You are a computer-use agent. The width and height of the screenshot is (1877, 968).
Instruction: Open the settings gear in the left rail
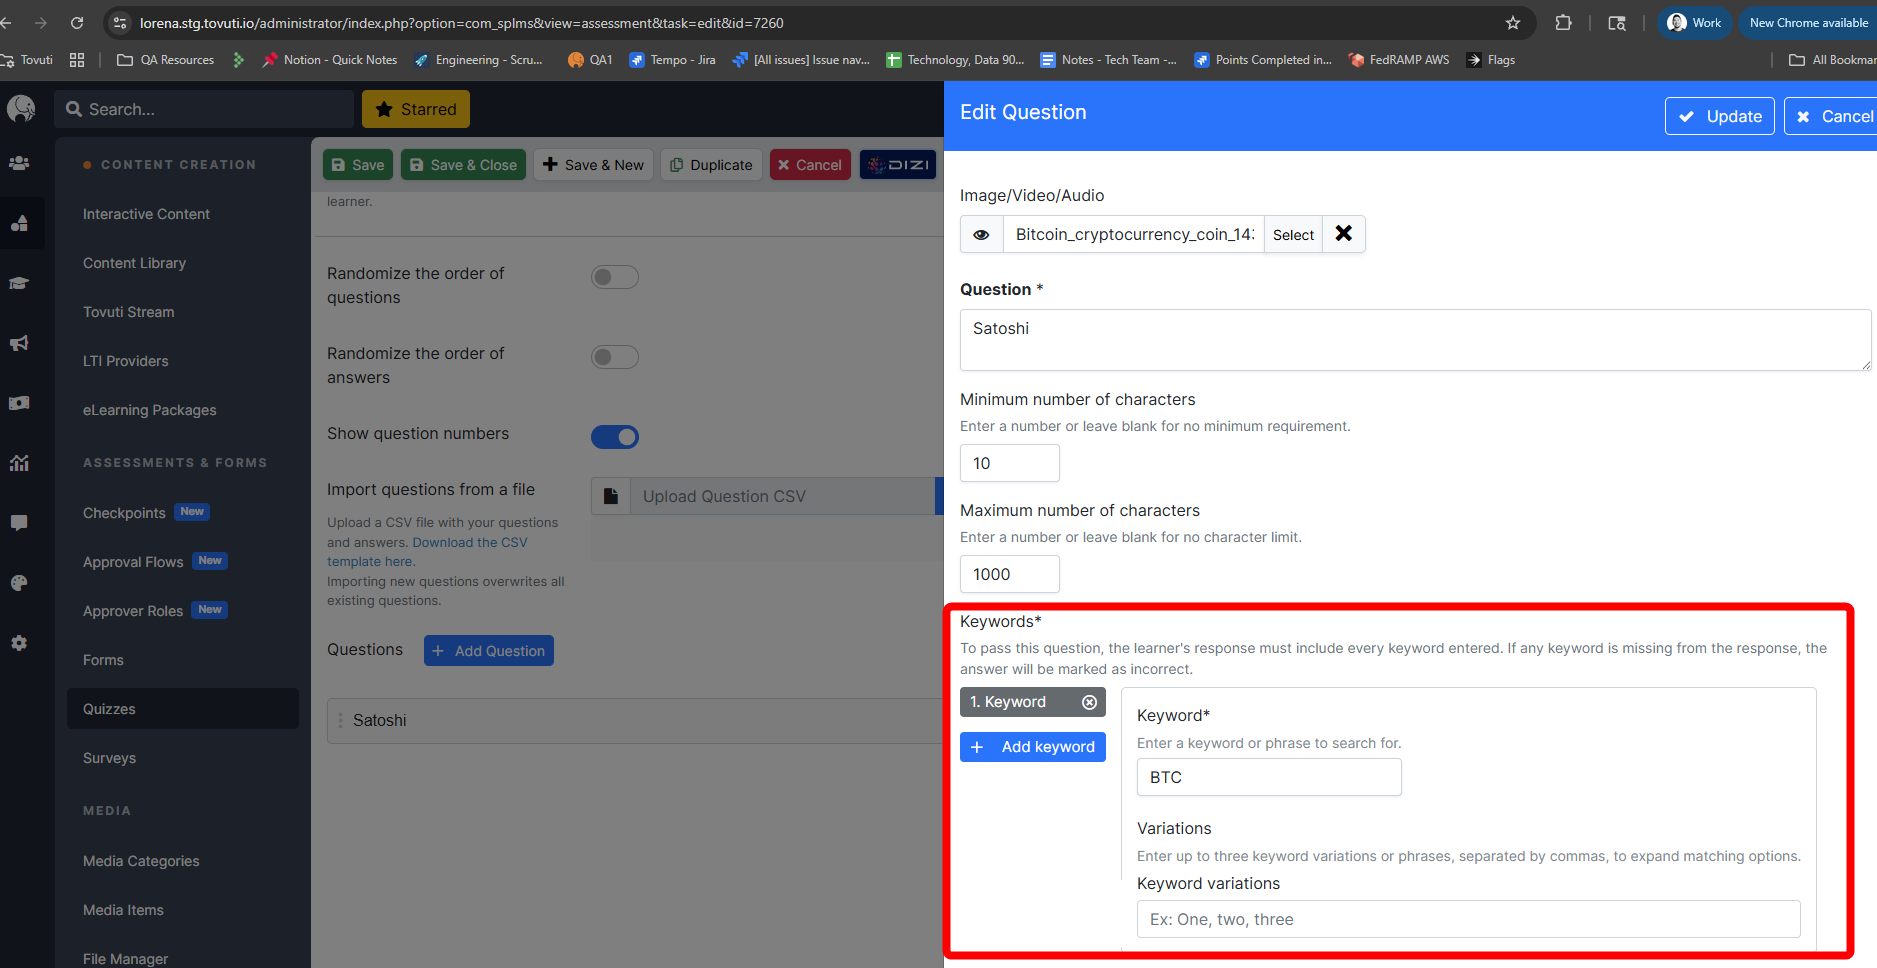(x=19, y=643)
